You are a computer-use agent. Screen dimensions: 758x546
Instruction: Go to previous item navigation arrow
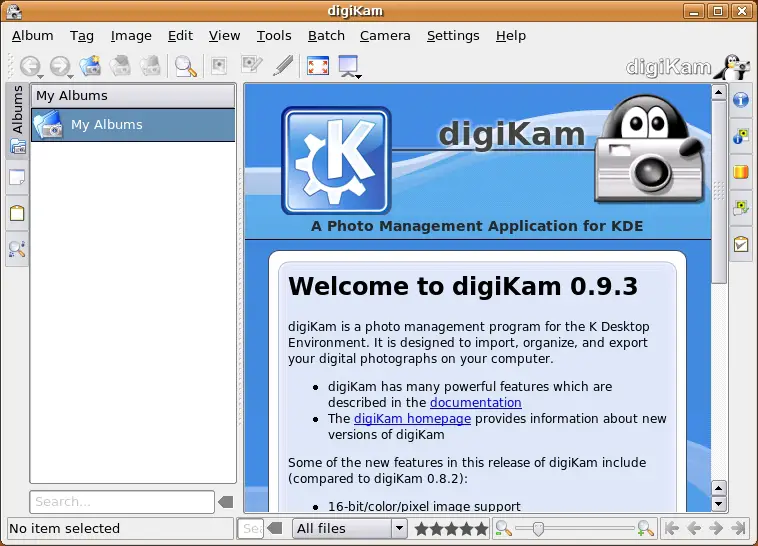pyautogui.click(x=694, y=528)
